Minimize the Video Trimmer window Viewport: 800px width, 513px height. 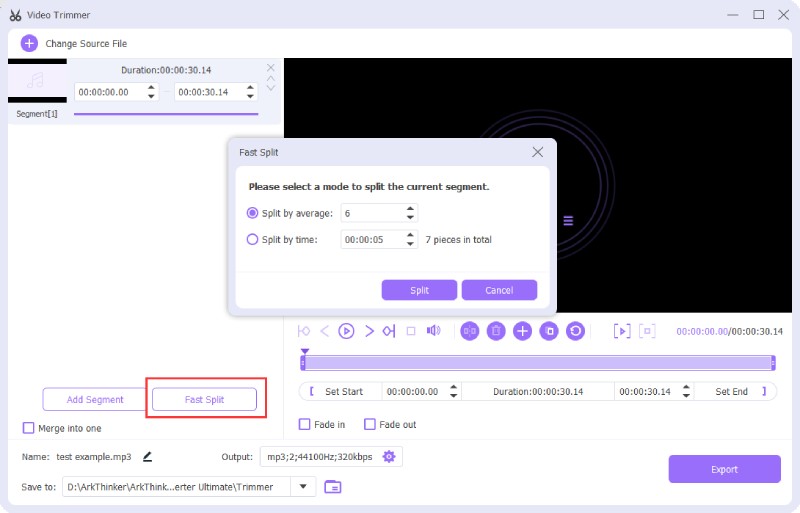(x=733, y=15)
